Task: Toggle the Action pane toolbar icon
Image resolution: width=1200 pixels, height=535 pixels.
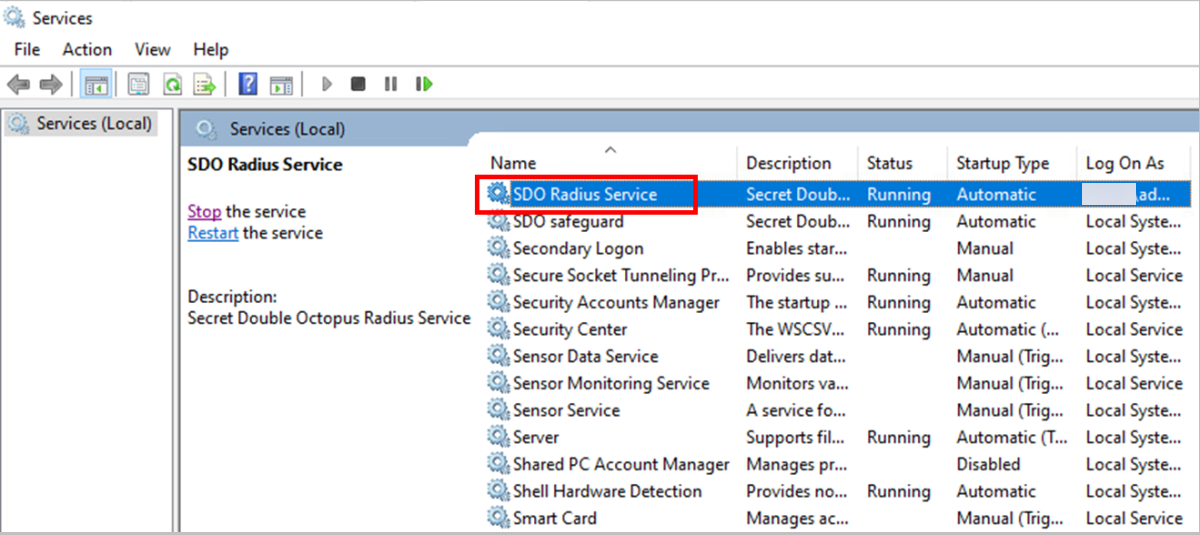Action: click(x=281, y=85)
